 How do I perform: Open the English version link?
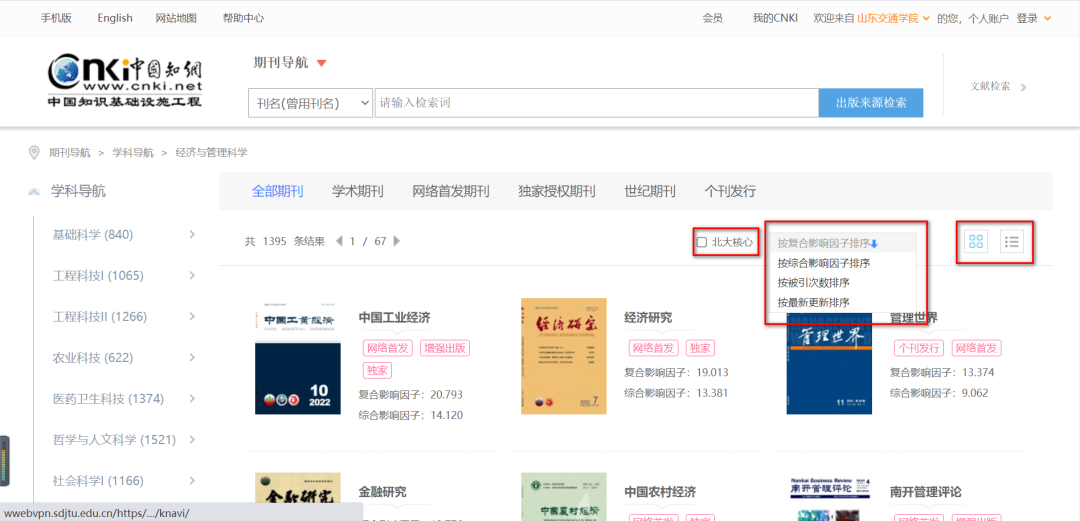pos(115,18)
